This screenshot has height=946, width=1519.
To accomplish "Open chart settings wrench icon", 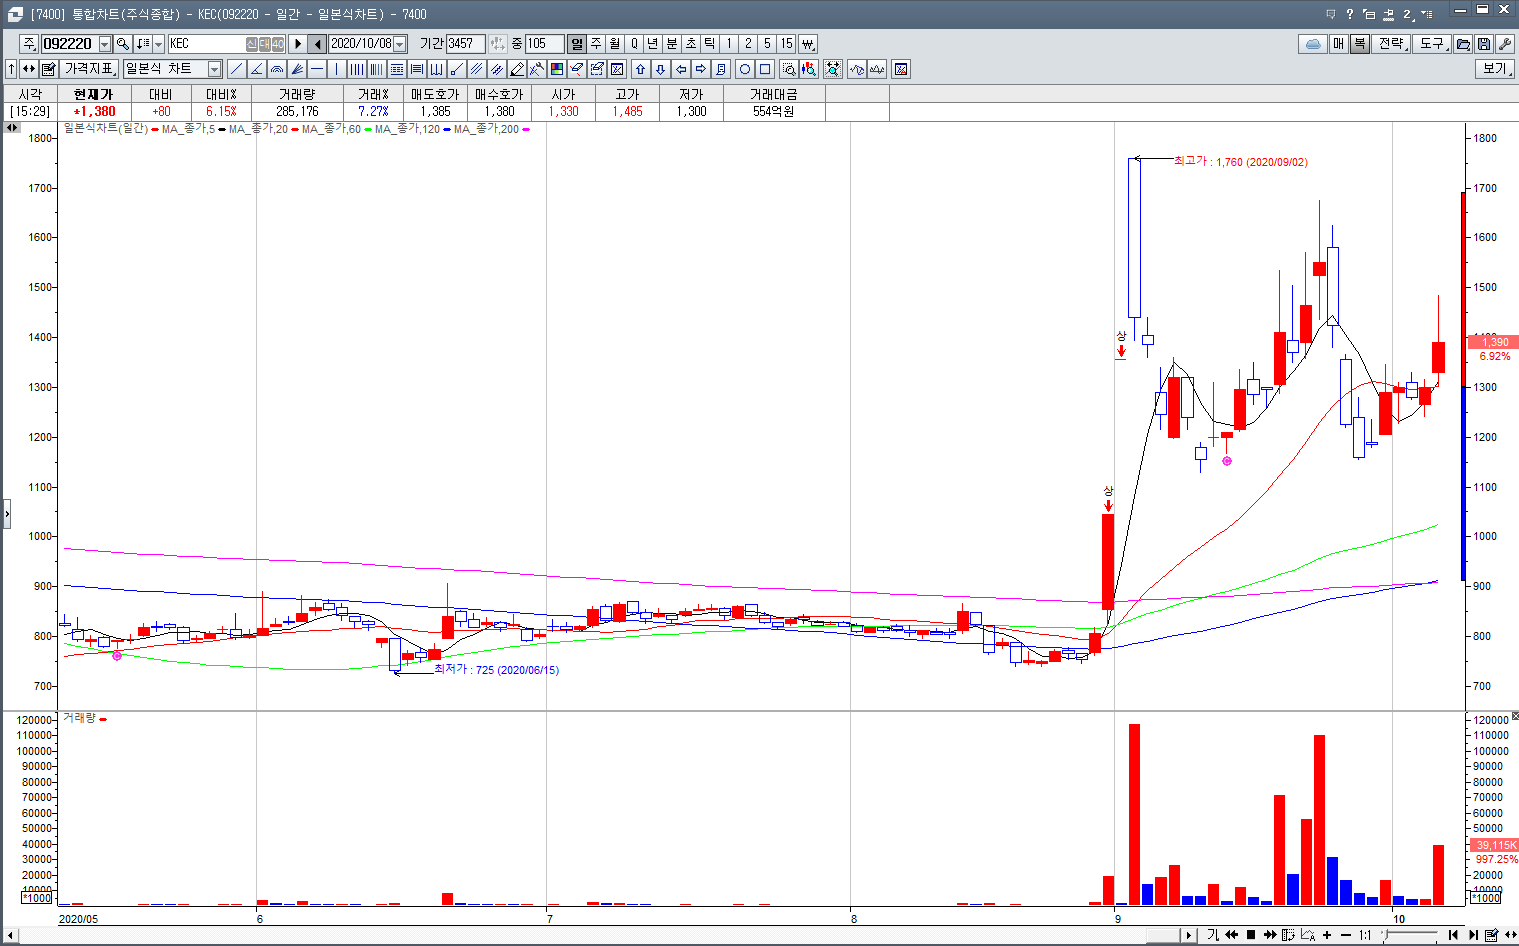I will click(x=1505, y=44).
